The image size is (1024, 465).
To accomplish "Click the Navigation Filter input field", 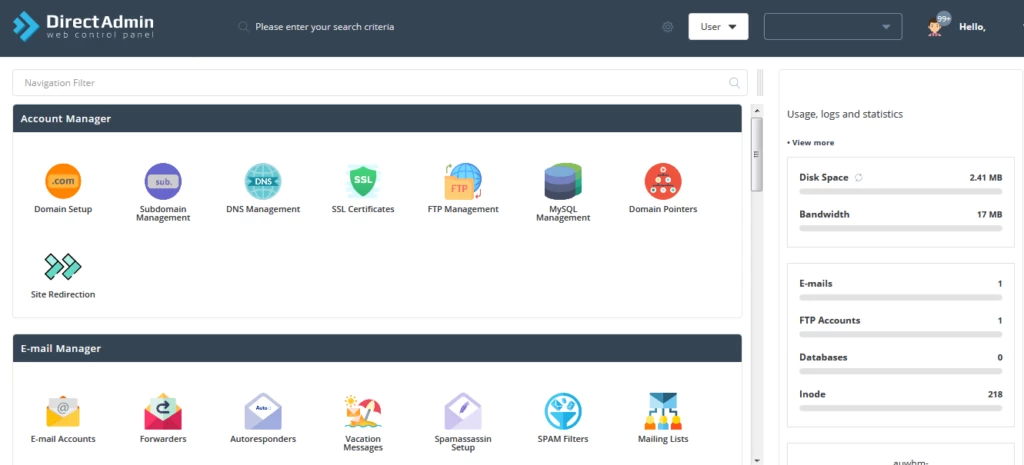I will 370,83.
